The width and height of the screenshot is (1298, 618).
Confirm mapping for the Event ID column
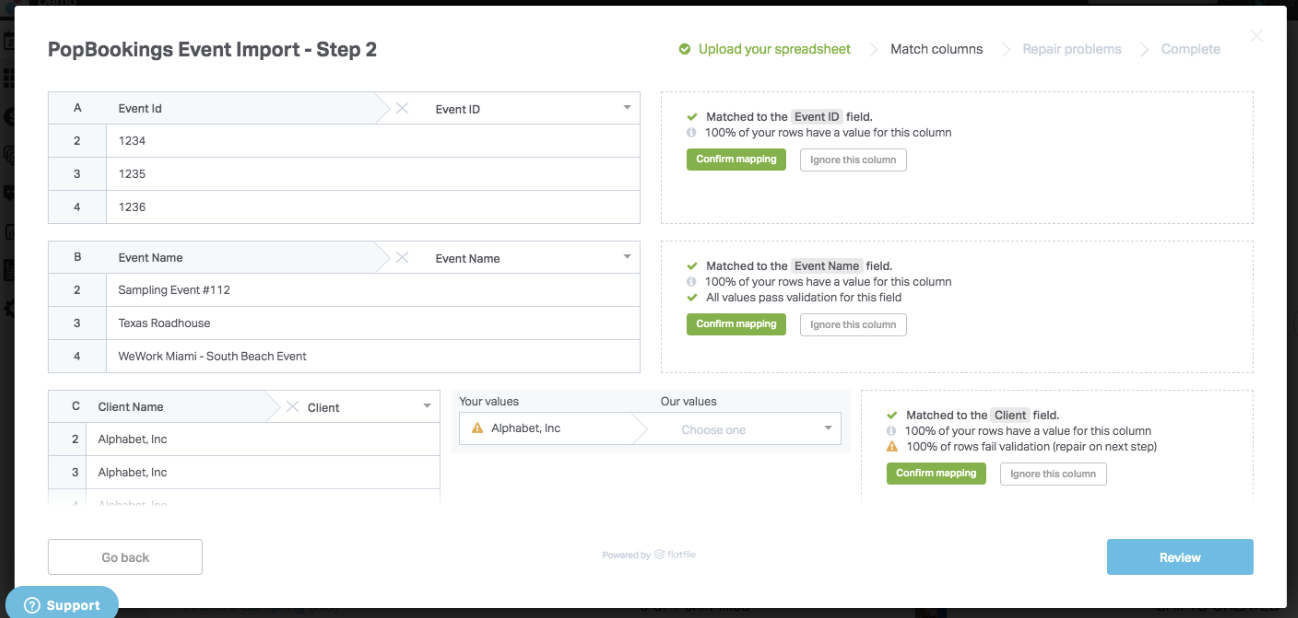[x=736, y=160]
